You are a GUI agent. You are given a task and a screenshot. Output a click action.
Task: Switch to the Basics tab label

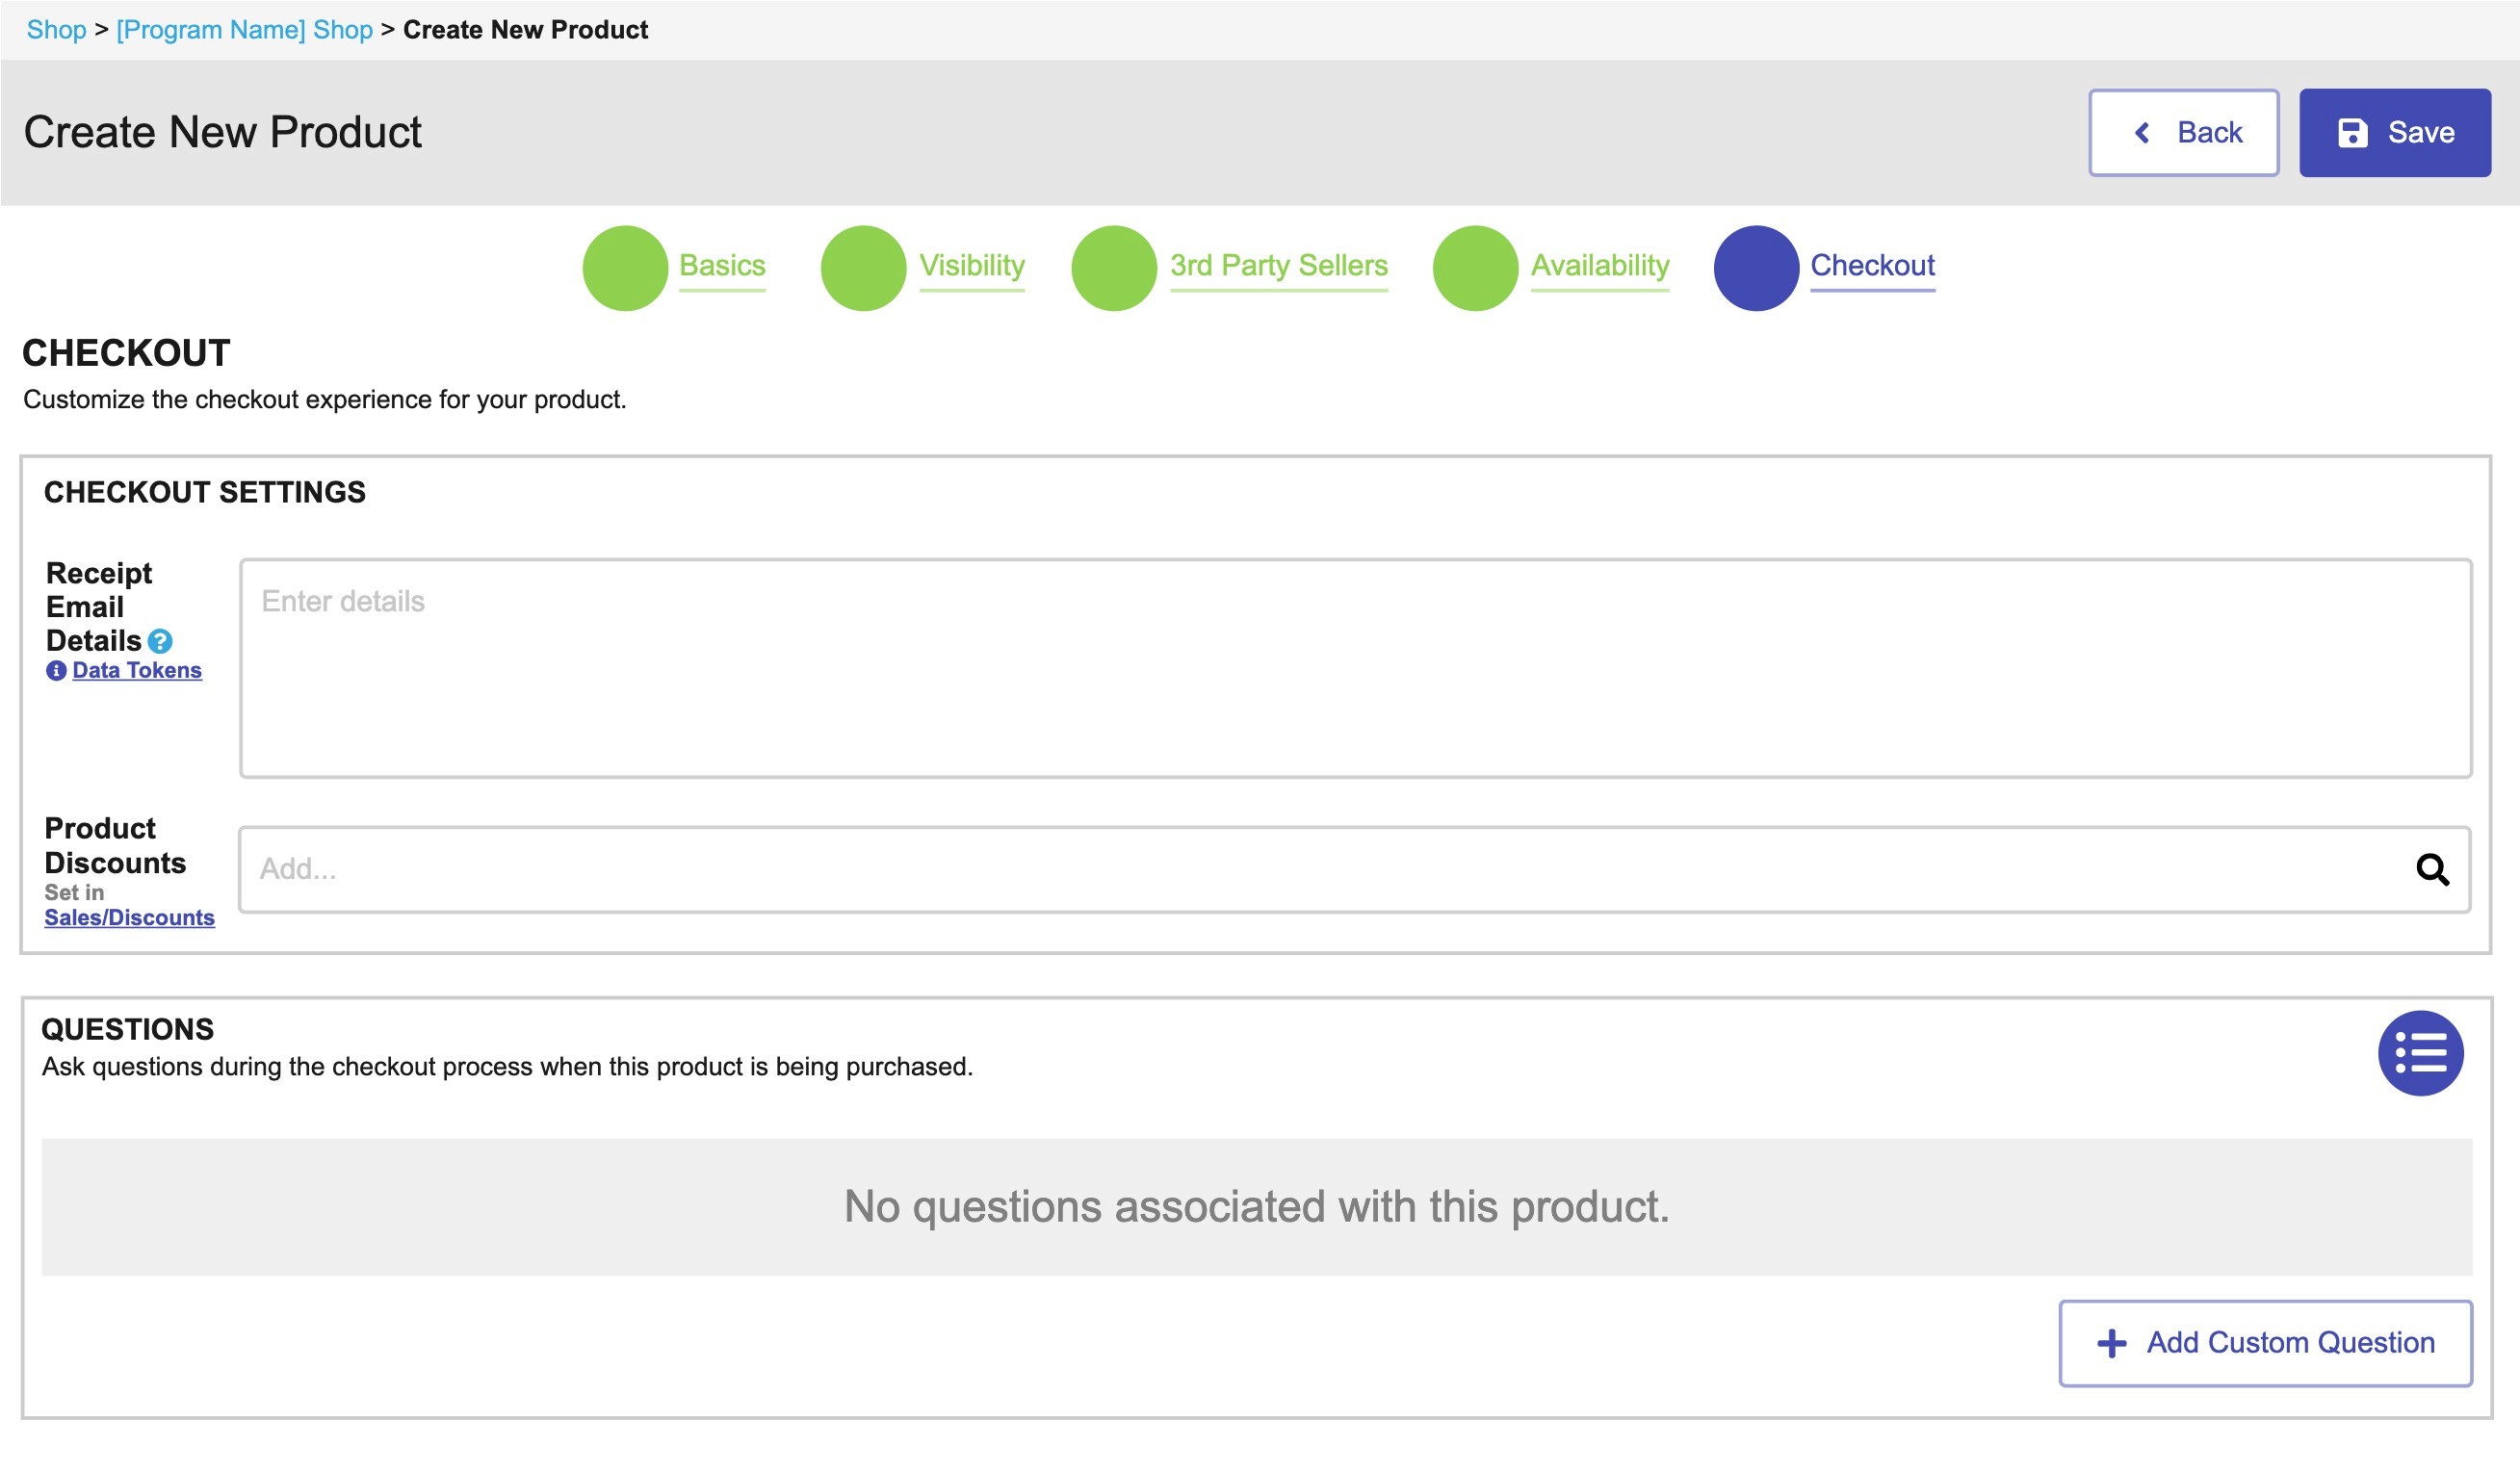point(722,266)
